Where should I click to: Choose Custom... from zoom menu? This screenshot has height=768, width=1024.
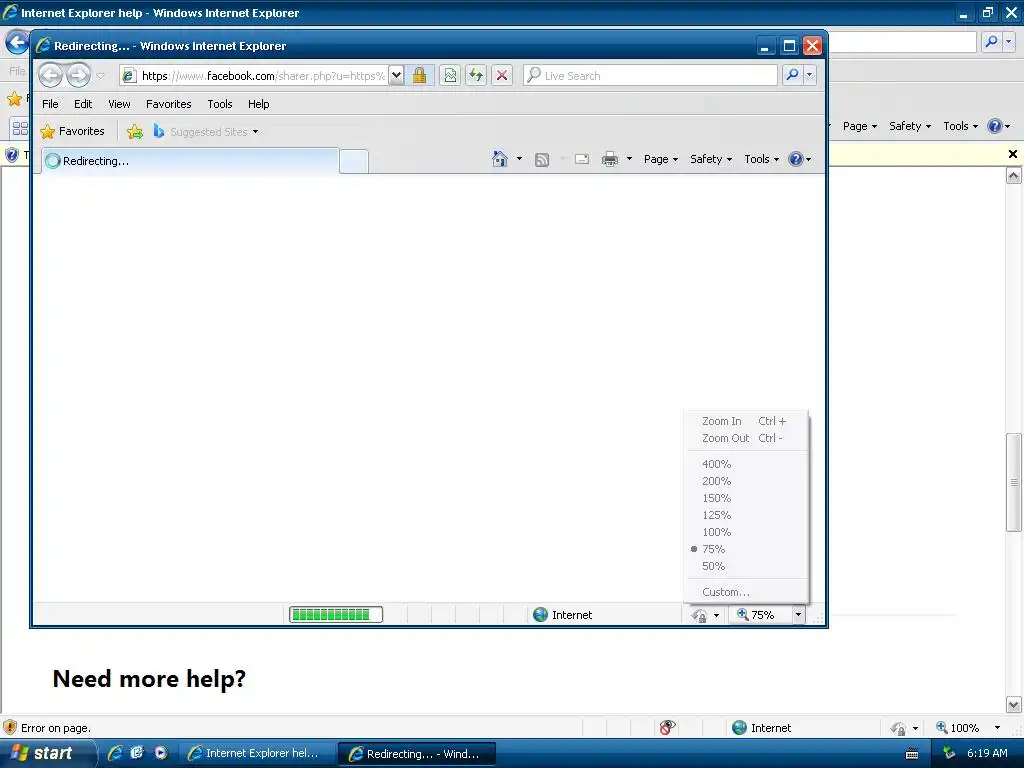point(746,592)
